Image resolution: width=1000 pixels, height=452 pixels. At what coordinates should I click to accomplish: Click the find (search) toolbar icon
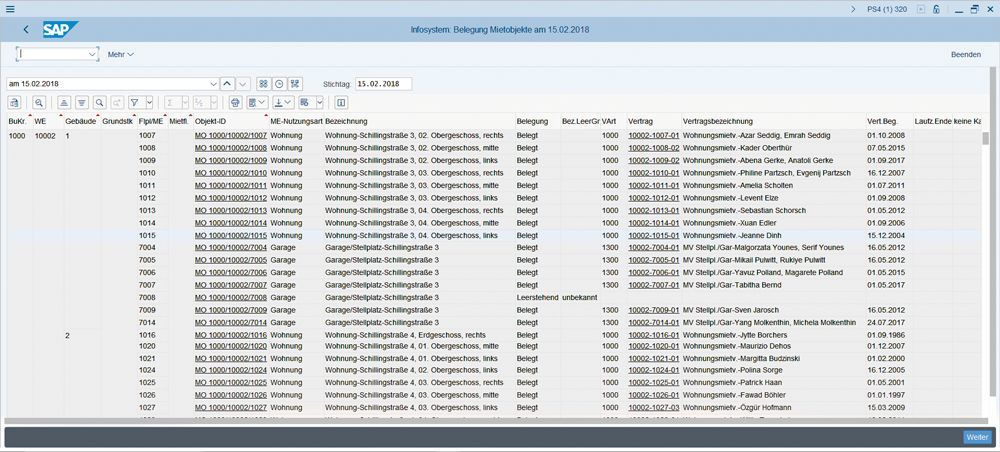(100, 103)
